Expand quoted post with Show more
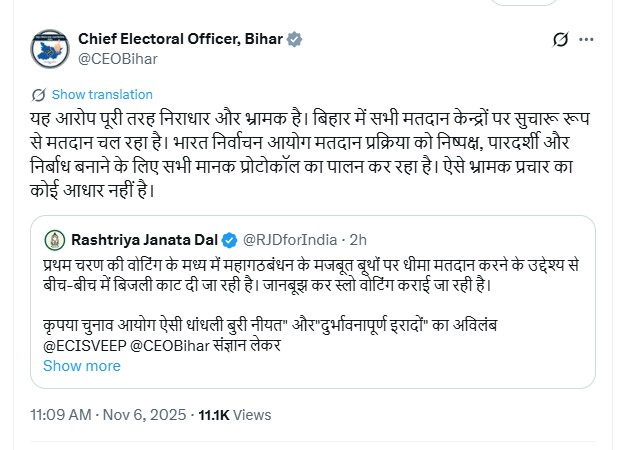Screen dimensions: 621x450 coord(82,365)
